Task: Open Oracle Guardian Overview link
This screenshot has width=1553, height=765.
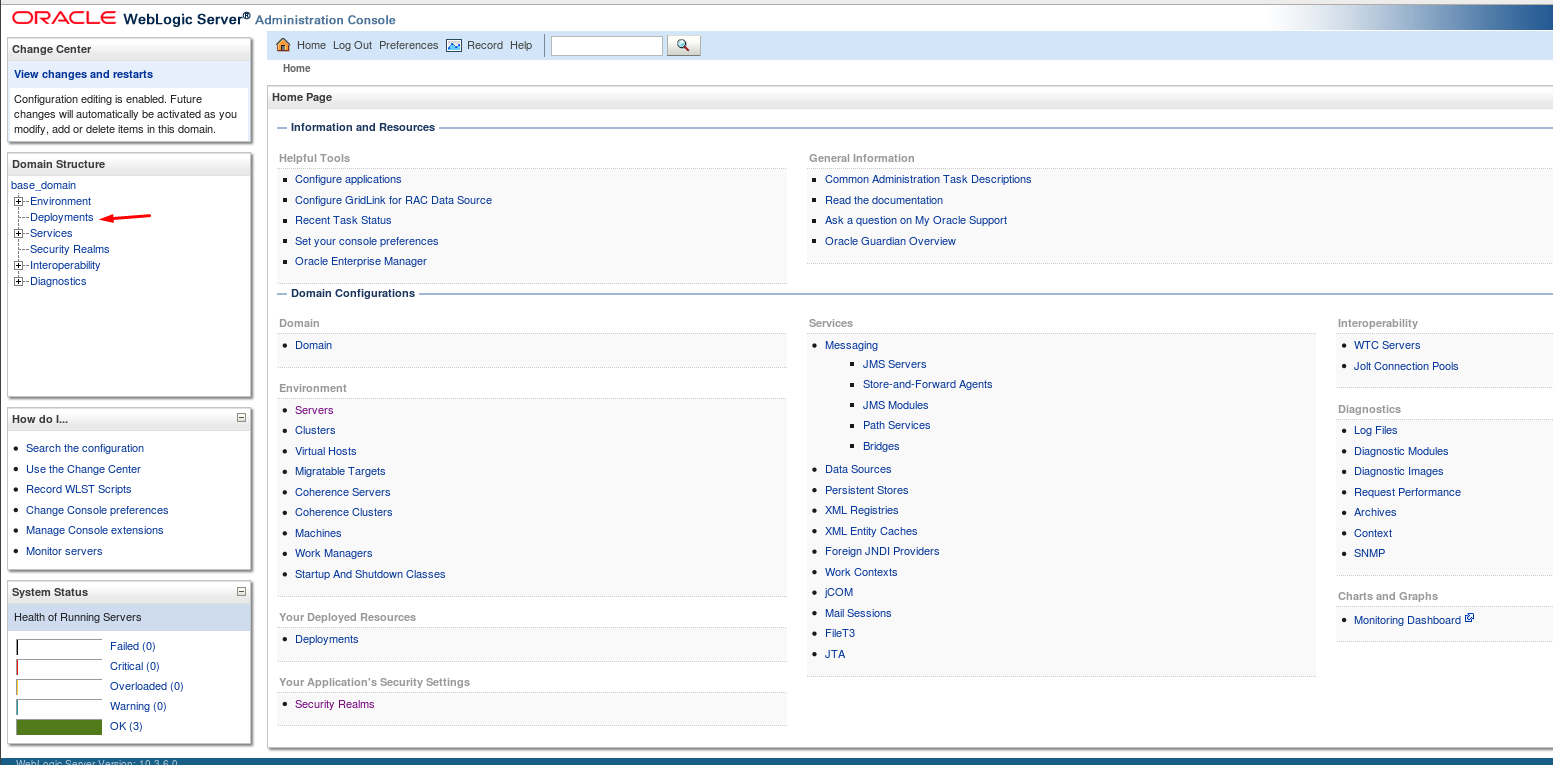Action: pyautogui.click(x=890, y=241)
